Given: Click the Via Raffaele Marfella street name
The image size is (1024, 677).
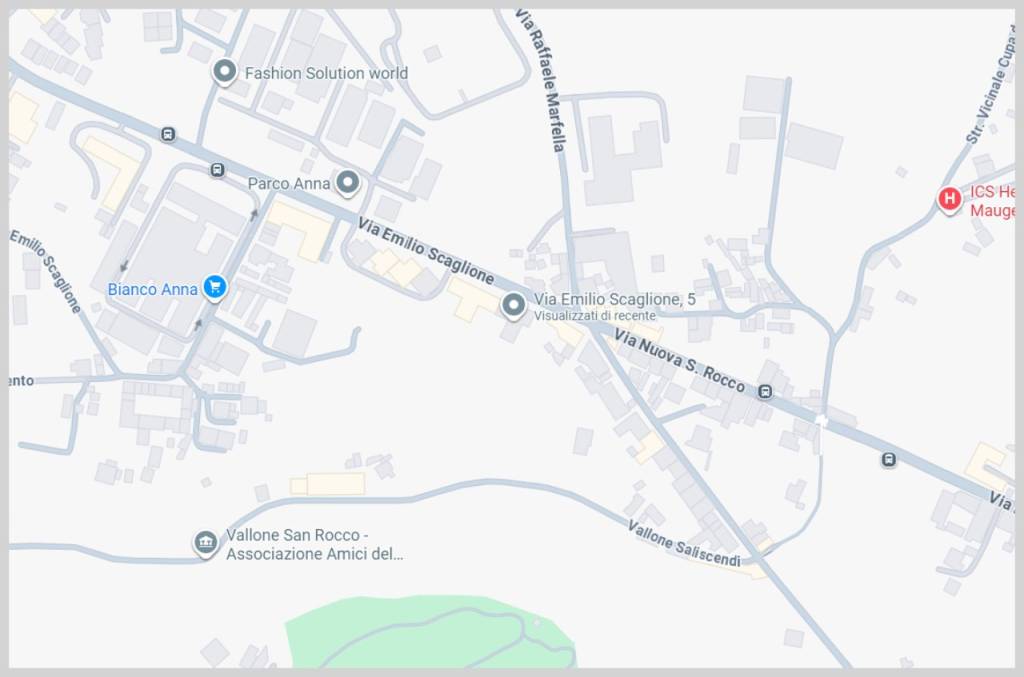Looking at the screenshot, I should [x=541, y=80].
